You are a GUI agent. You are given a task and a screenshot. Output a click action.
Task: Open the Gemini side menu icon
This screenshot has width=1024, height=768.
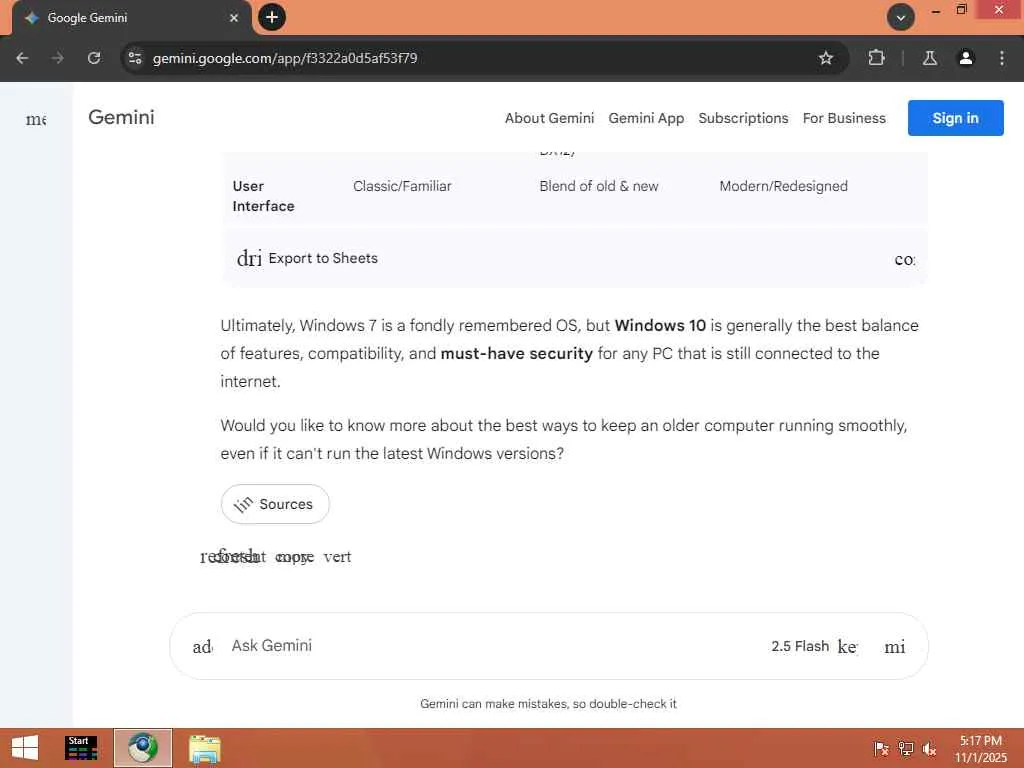coord(36,119)
